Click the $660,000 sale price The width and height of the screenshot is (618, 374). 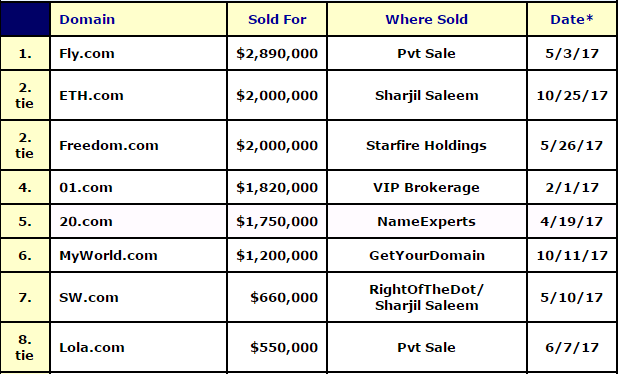pyautogui.click(x=284, y=297)
